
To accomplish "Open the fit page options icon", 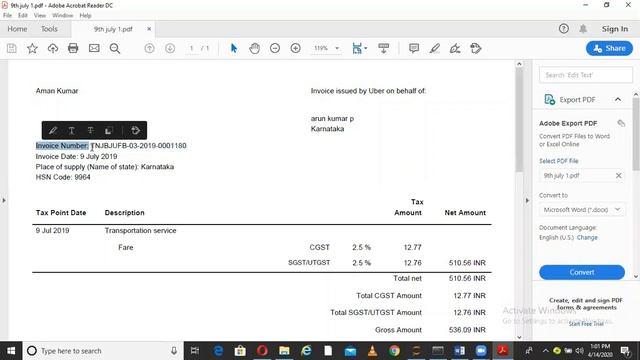I will coord(360,49).
